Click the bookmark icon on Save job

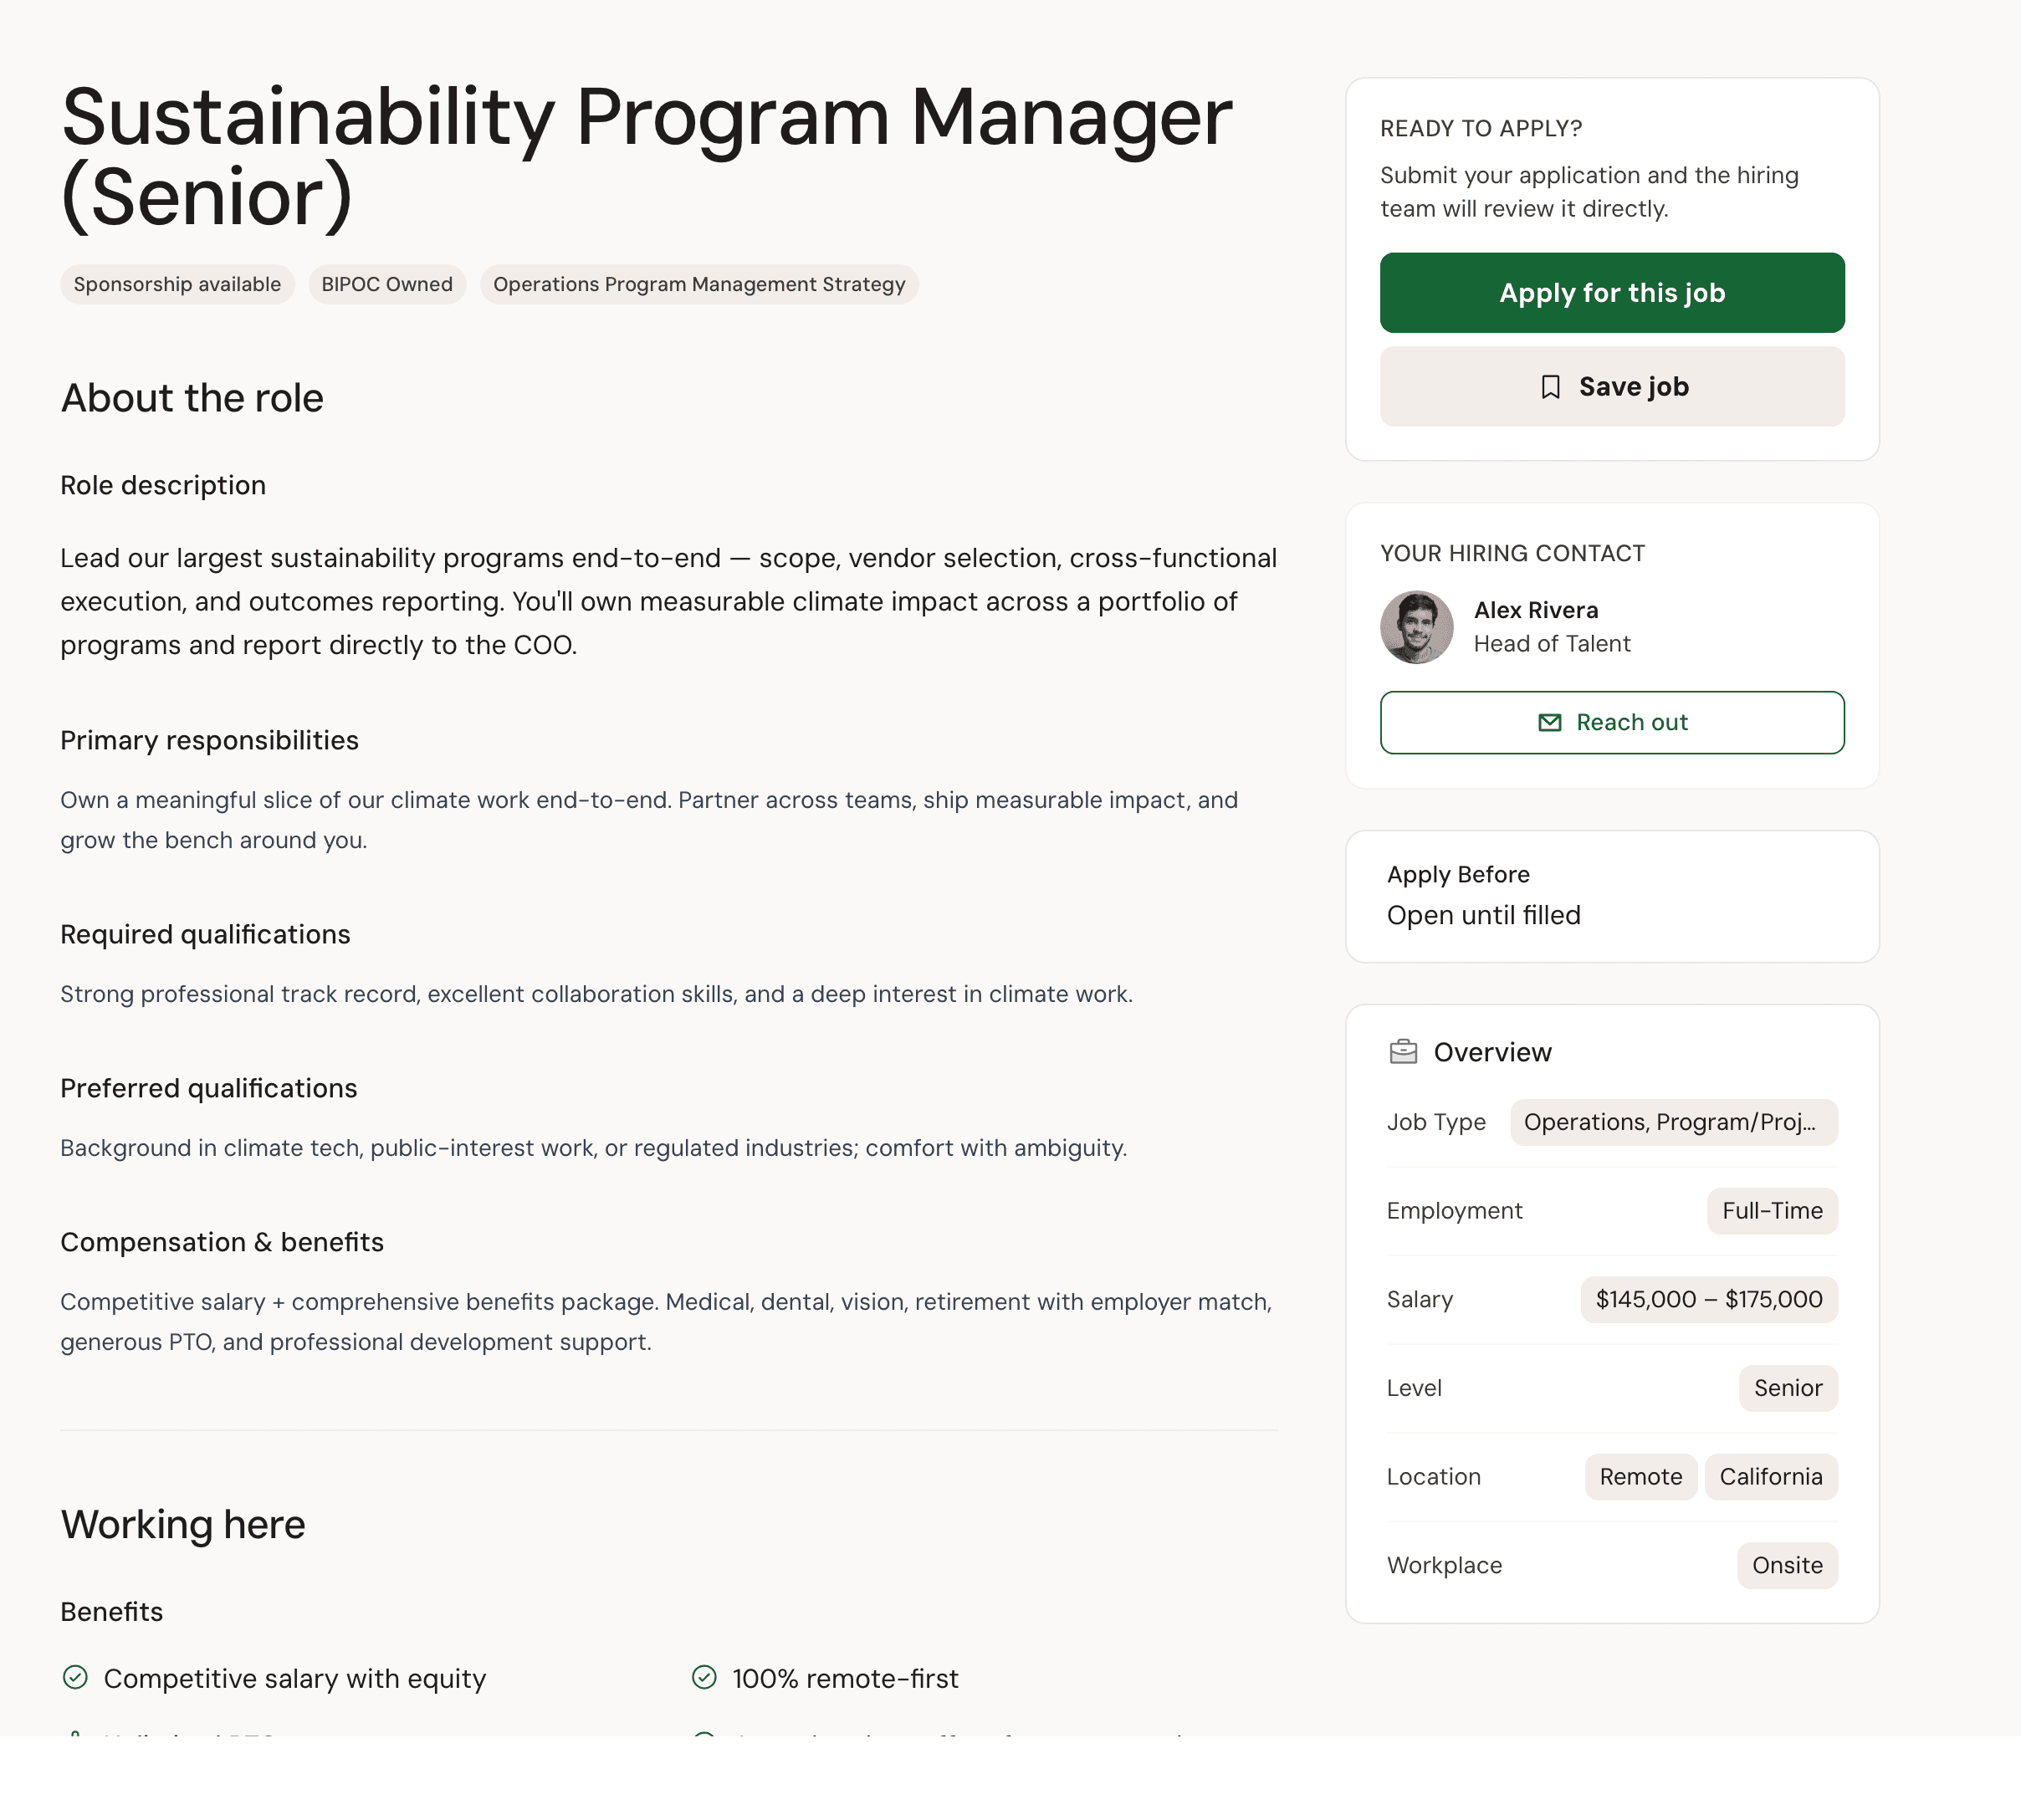tap(1550, 387)
